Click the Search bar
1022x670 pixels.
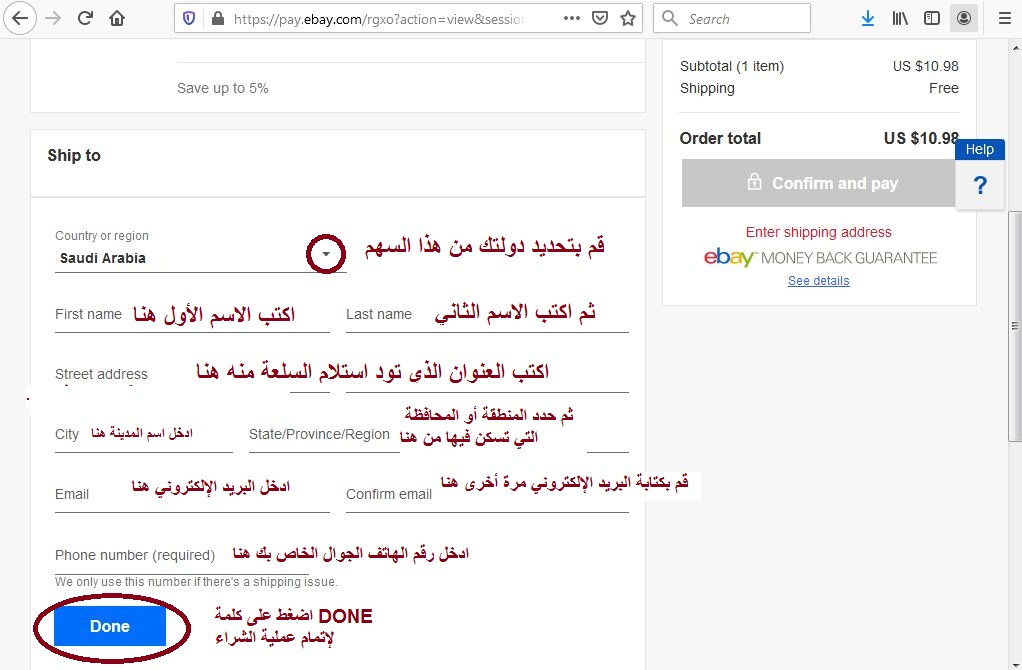point(735,18)
